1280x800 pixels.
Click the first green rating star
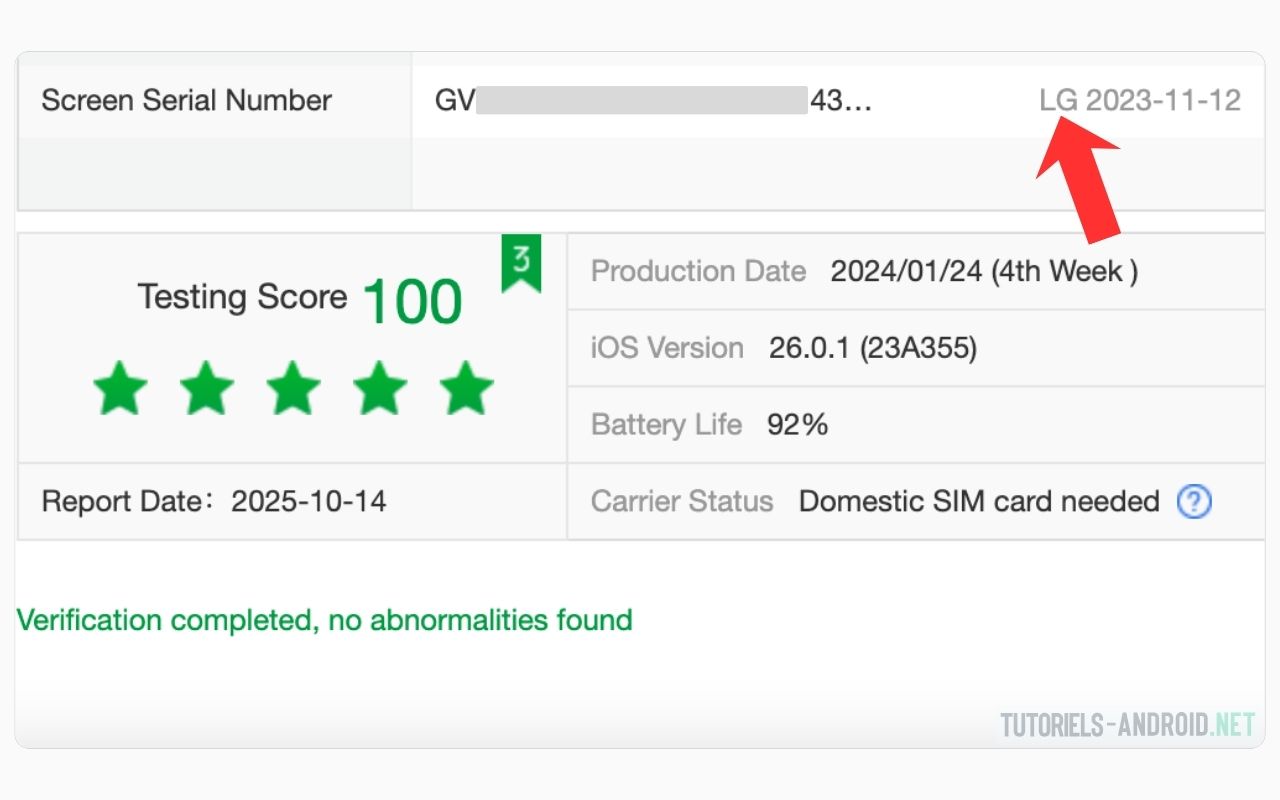point(120,389)
